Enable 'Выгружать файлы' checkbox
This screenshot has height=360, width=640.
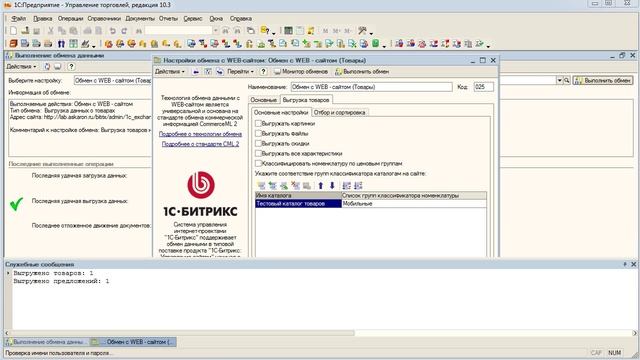tap(258, 133)
